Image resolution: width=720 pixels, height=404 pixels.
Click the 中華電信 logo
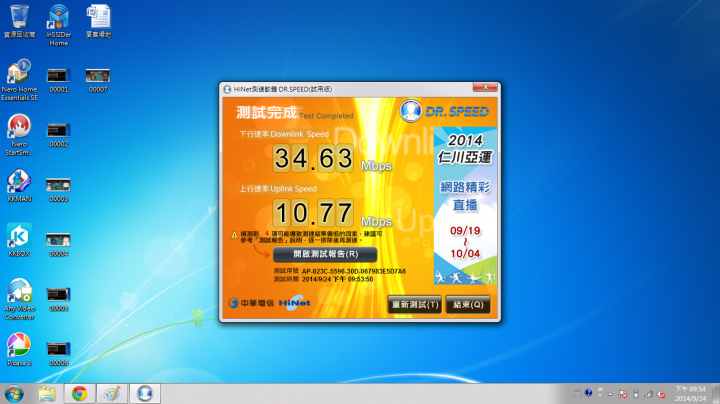[251, 303]
